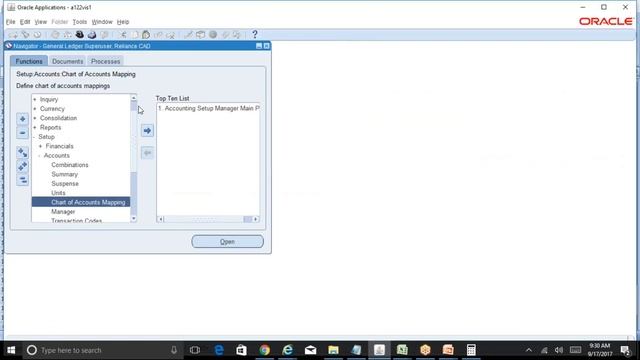Expand the Inquiry tree node

pos(35,100)
